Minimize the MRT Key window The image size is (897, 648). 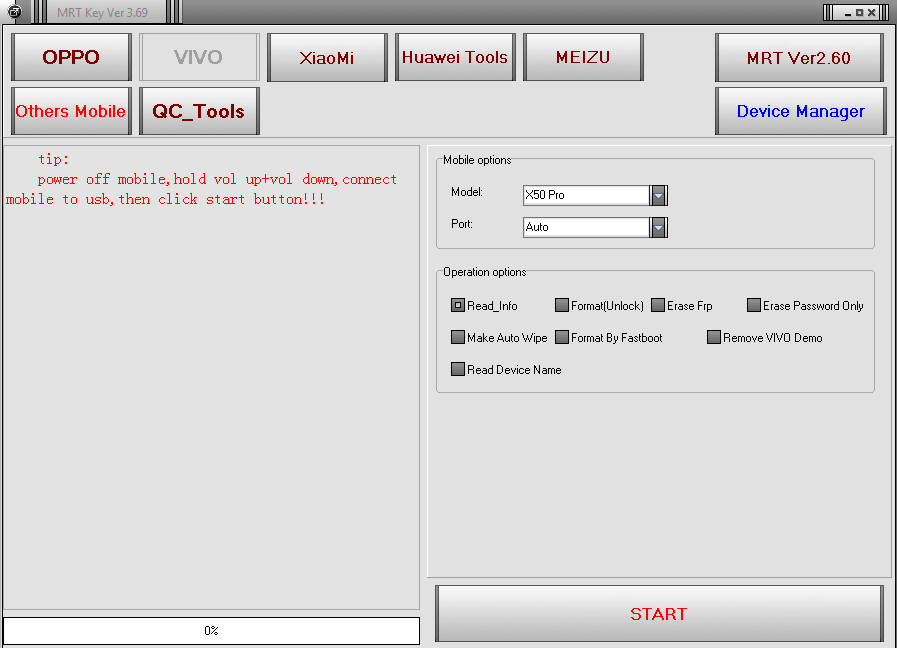(x=848, y=13)
